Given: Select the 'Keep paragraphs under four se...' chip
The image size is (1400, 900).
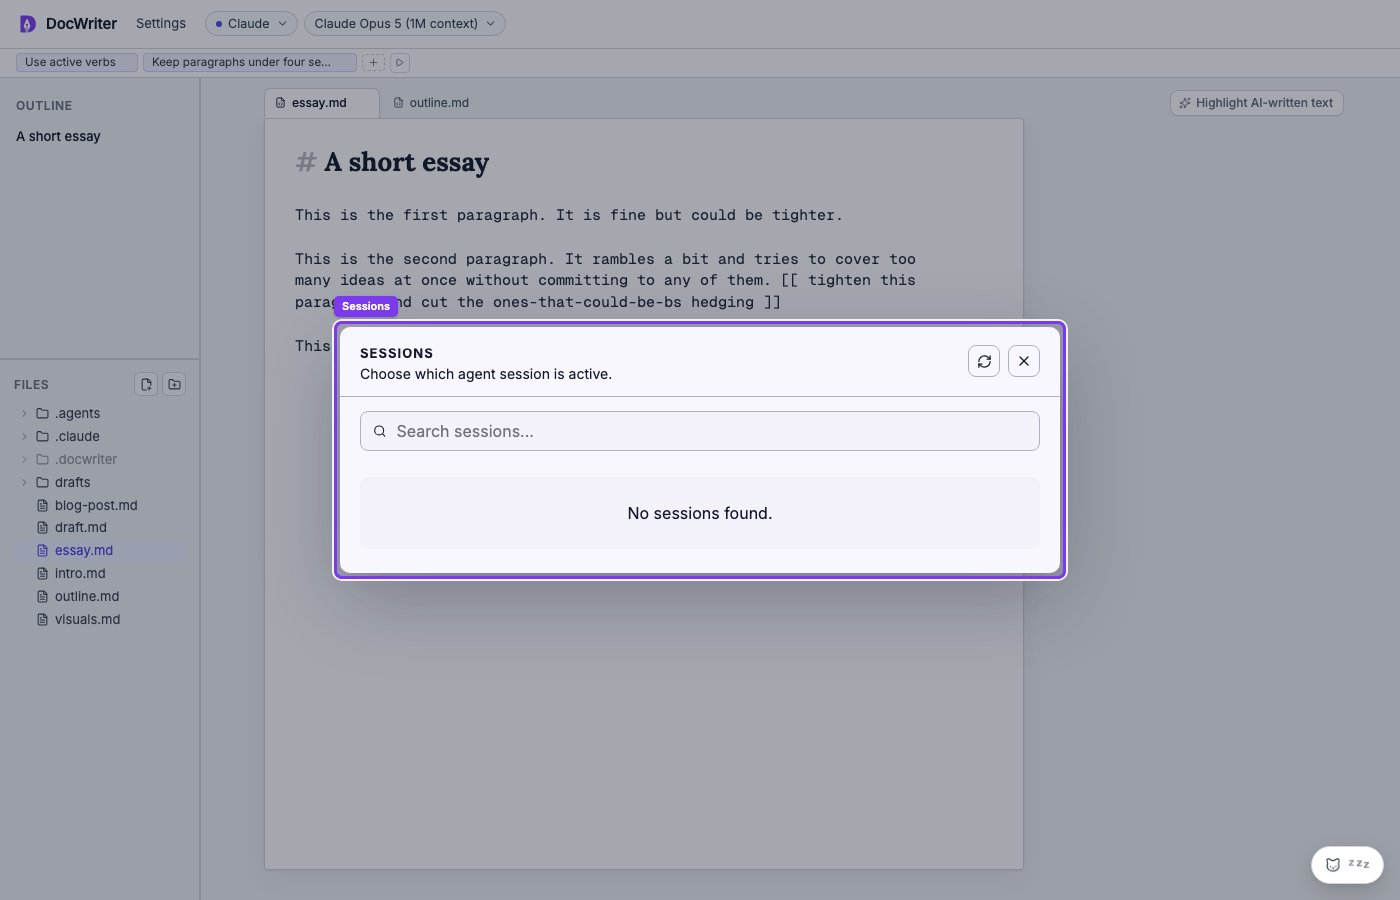Looking at the screenshot, I should (x=250, y=62).
